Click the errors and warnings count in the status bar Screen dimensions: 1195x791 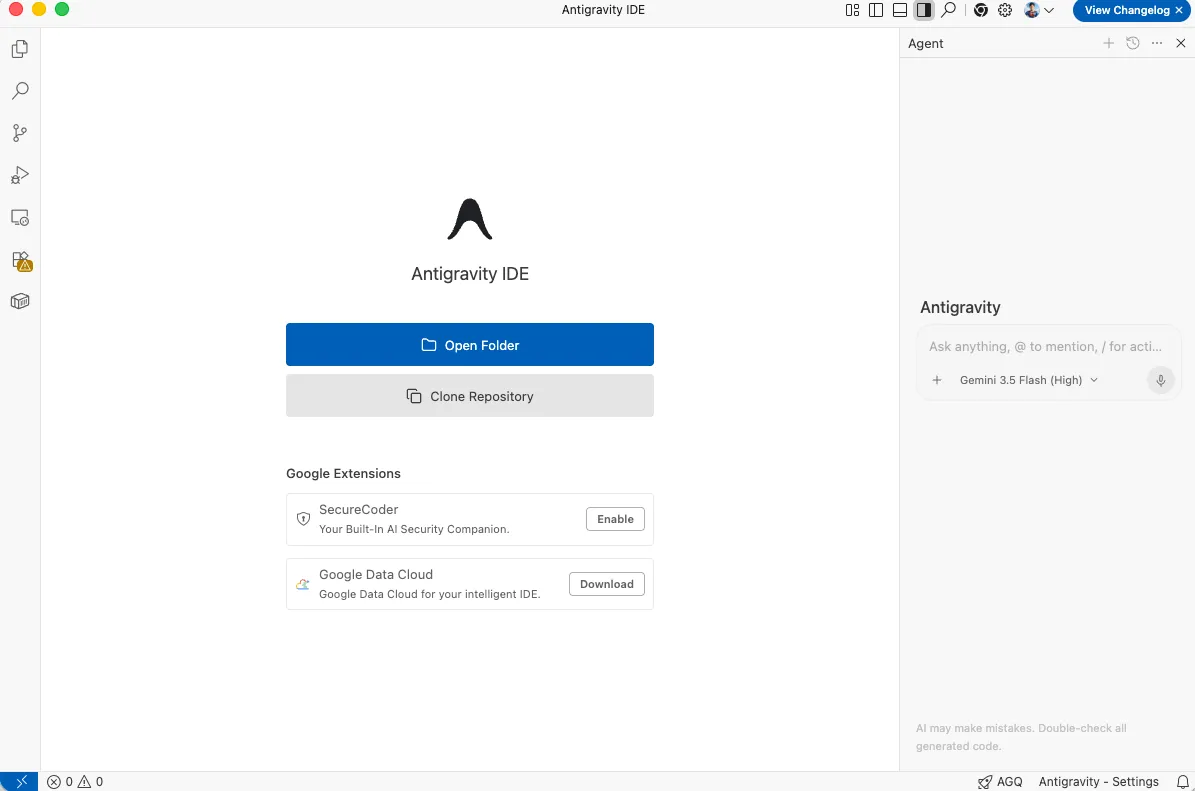(75, 782)
